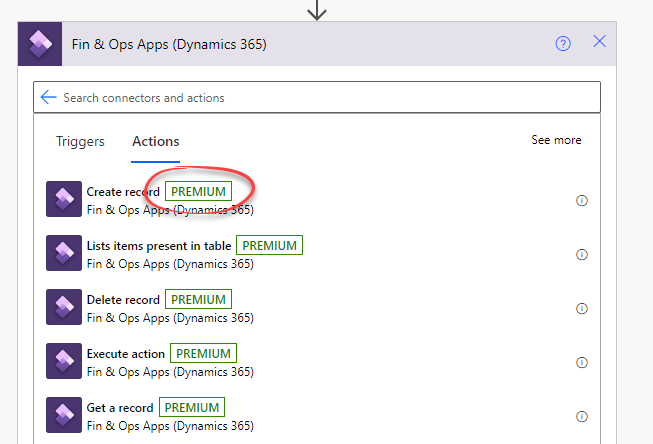Screen dimensions: 653x444
Task: Focus the Search connectors and actions field
Action: click(317, 97)
